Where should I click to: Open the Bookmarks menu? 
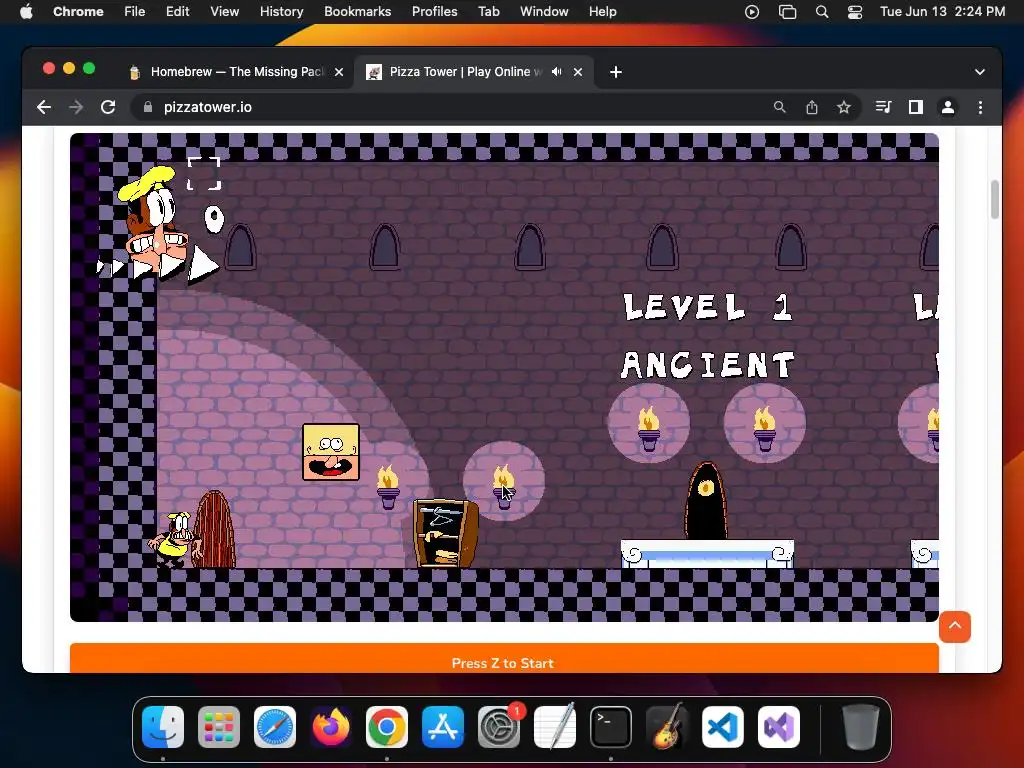click(357, 11)
